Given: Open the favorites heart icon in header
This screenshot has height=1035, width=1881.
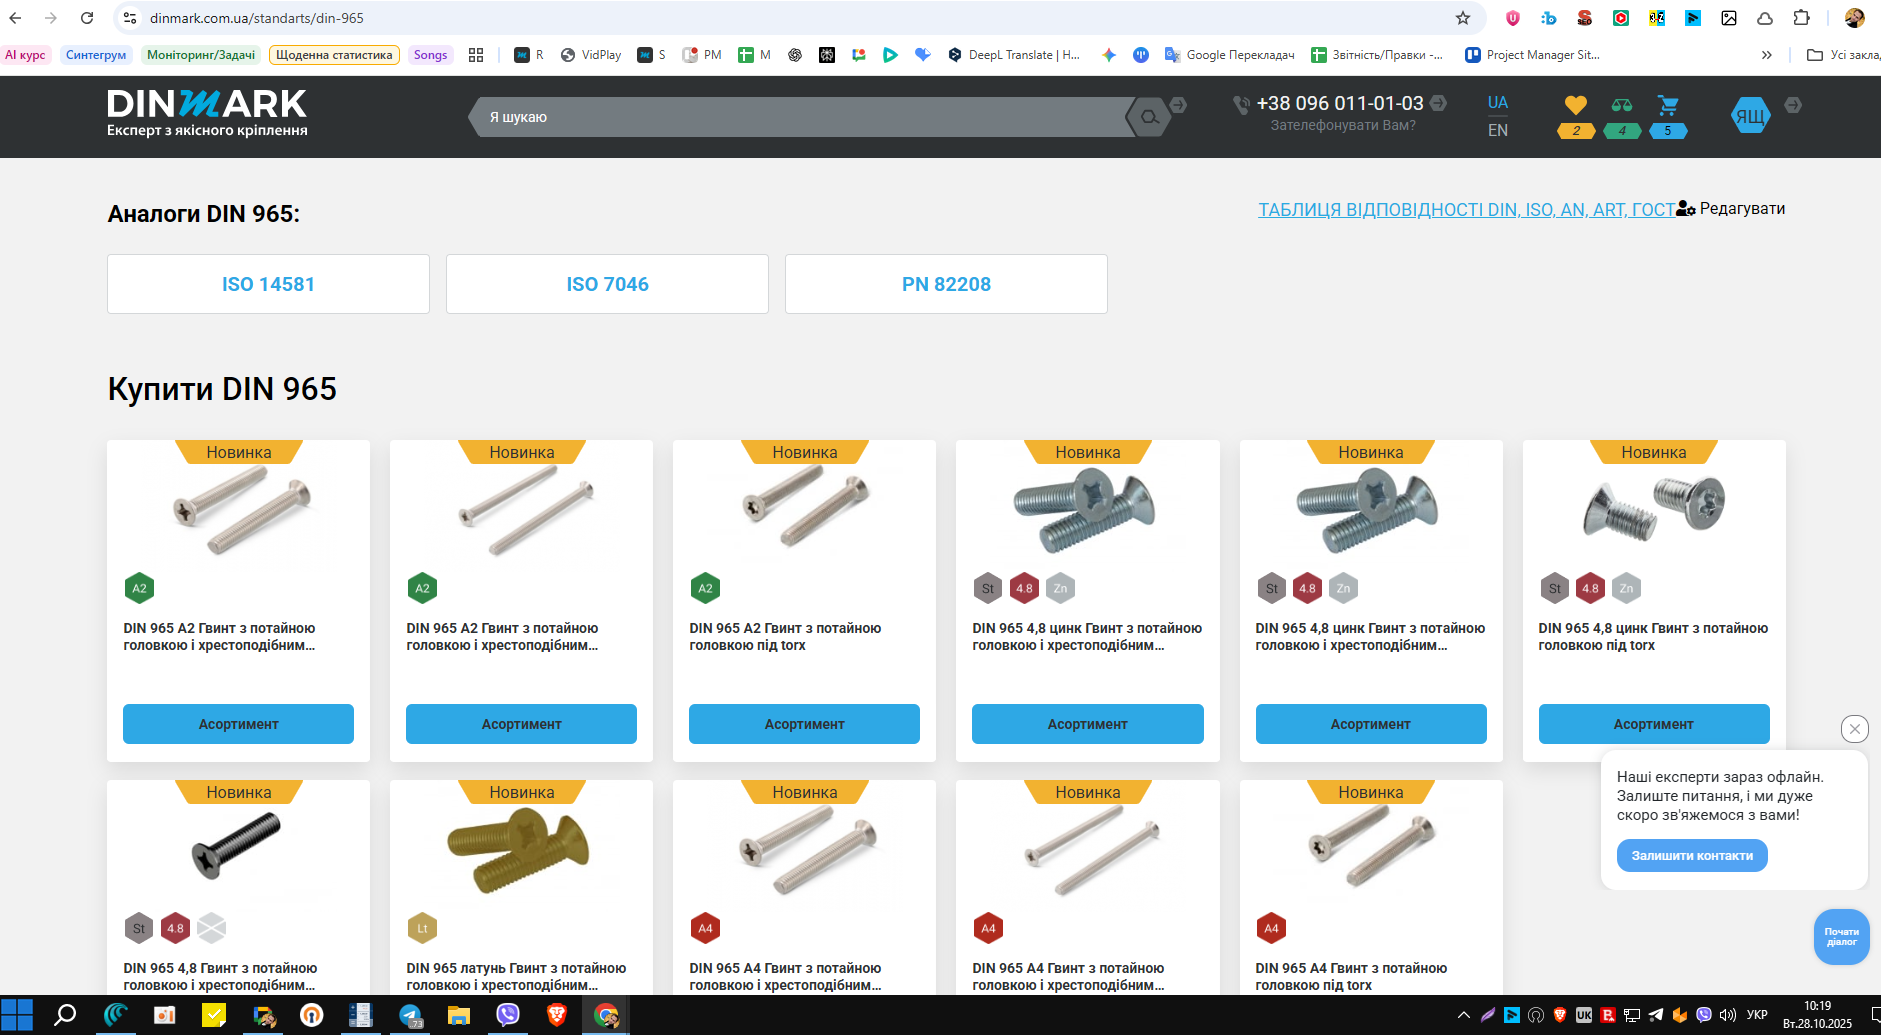Looking at the screenshot, I should tap(1576, 105).
